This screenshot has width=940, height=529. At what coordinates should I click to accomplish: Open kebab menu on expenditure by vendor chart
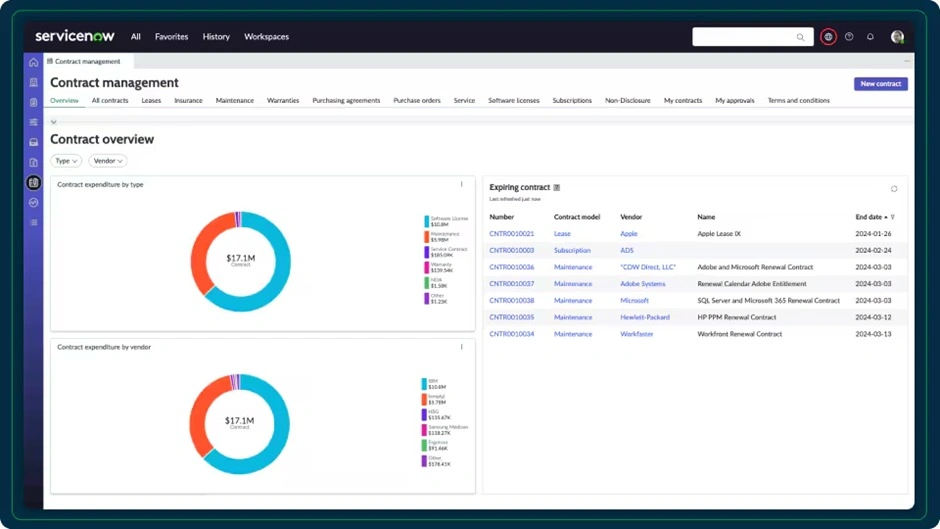click(461, 347)
